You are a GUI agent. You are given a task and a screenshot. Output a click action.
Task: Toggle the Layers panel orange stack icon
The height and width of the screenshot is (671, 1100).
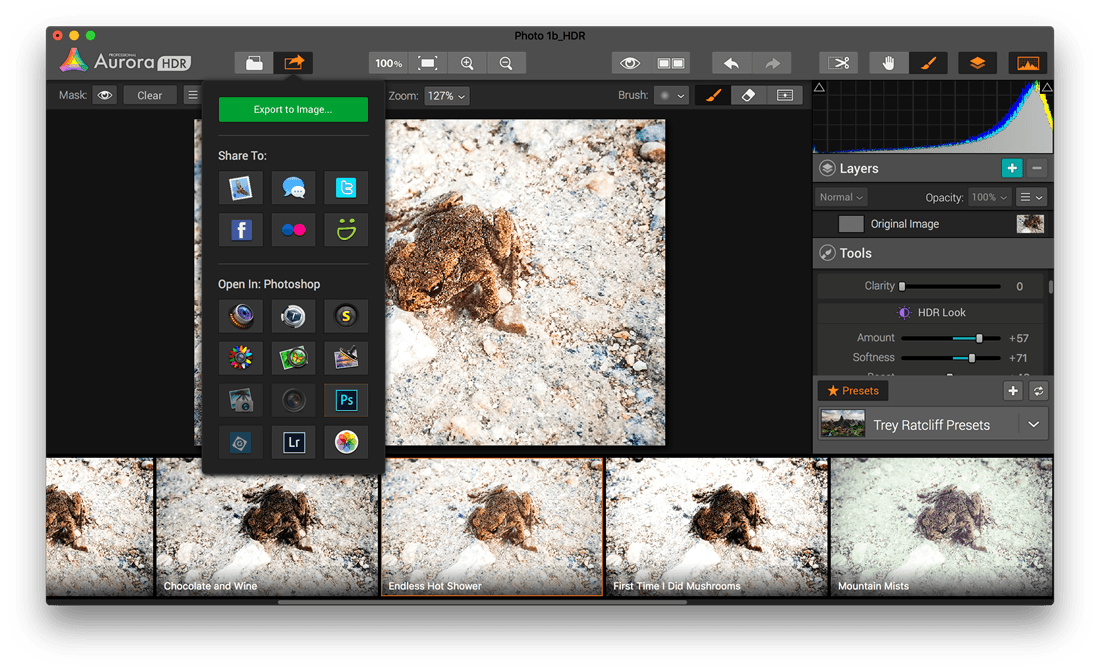(x=977, y=63)
